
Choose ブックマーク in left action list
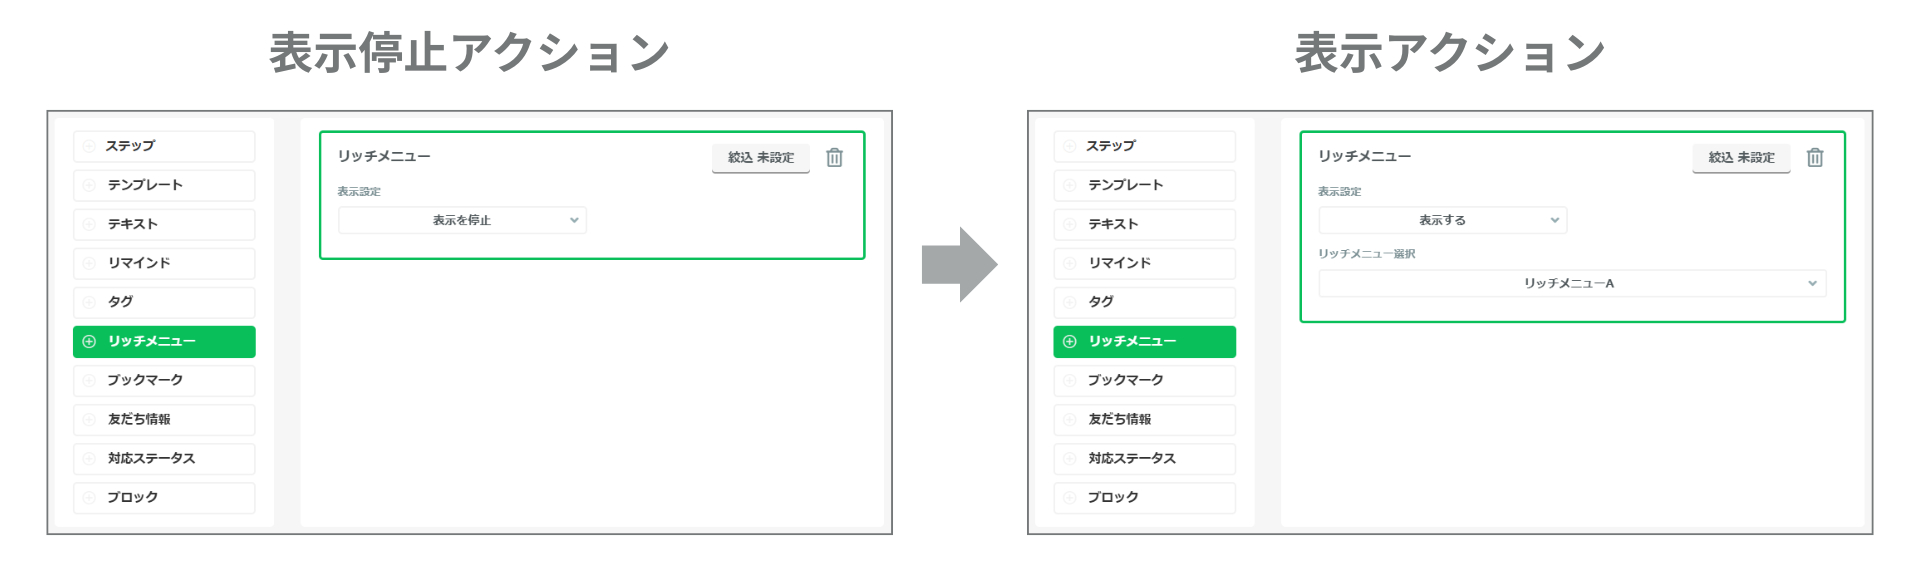point(164,381)
